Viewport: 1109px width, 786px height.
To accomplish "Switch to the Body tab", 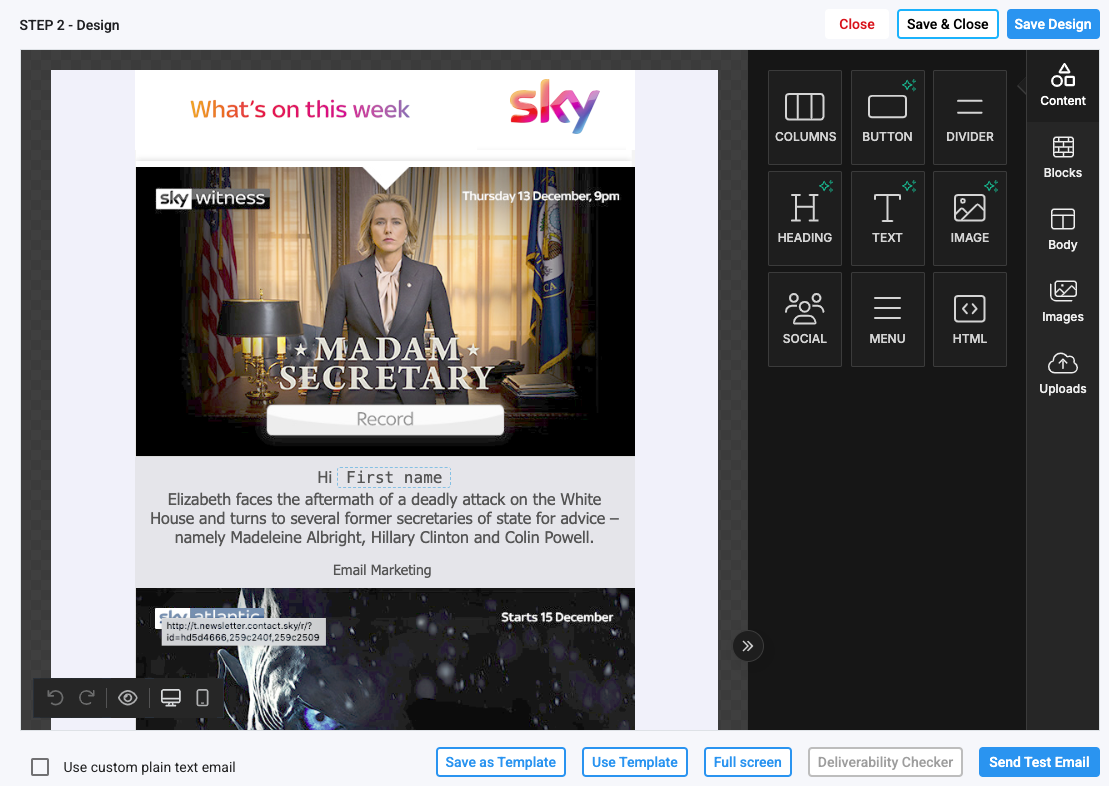I will click(1062, 230).
